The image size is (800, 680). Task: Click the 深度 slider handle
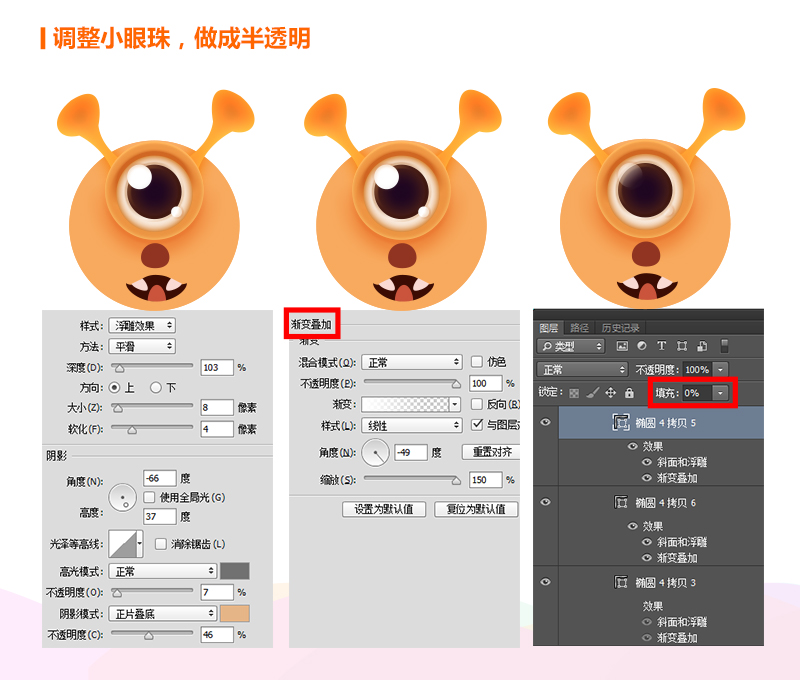[118, 369]
